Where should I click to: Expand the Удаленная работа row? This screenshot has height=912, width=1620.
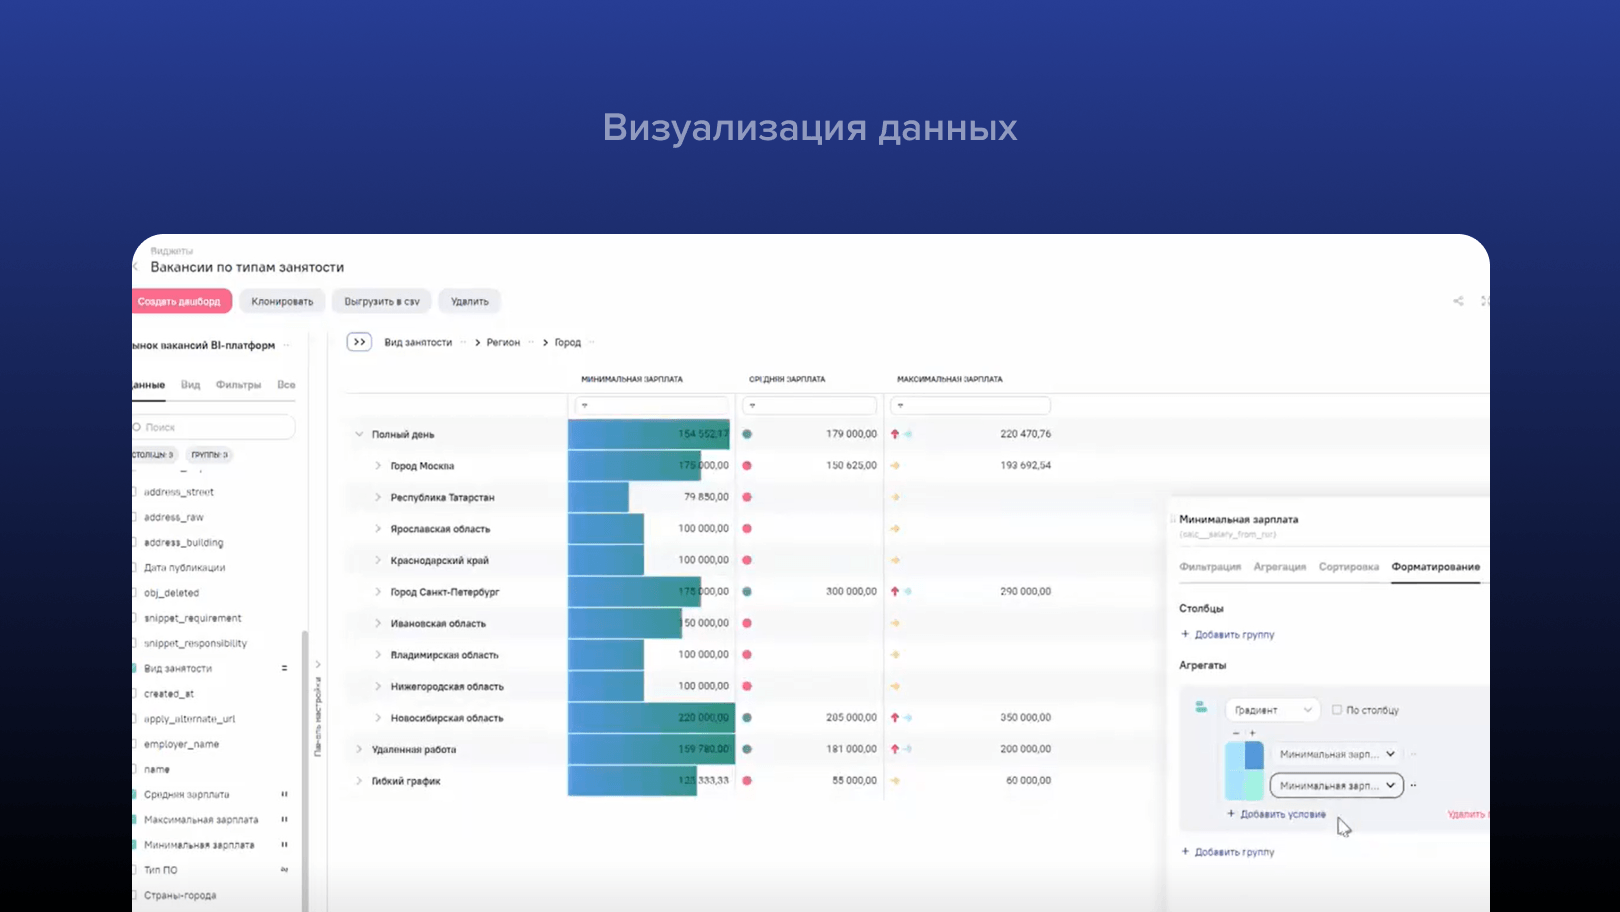(359, 749)
